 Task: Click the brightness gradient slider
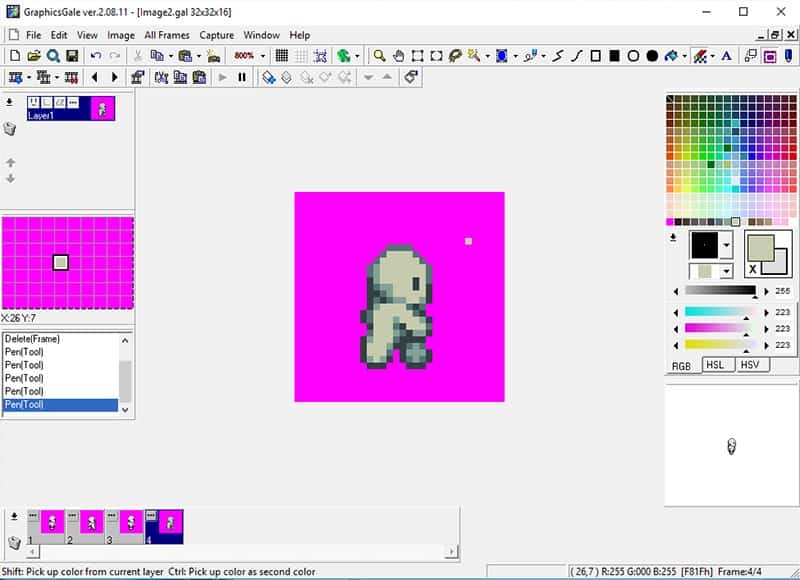tap(720, 290)
